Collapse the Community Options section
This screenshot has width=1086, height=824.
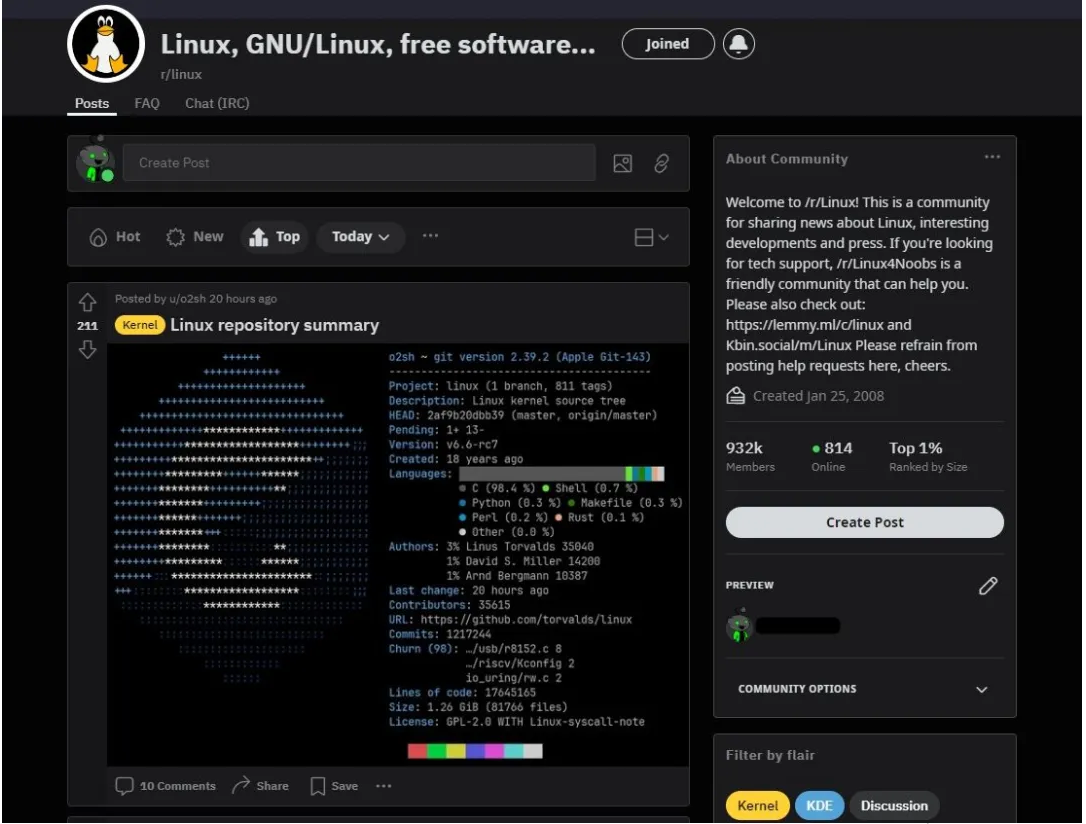click(981, 689)
